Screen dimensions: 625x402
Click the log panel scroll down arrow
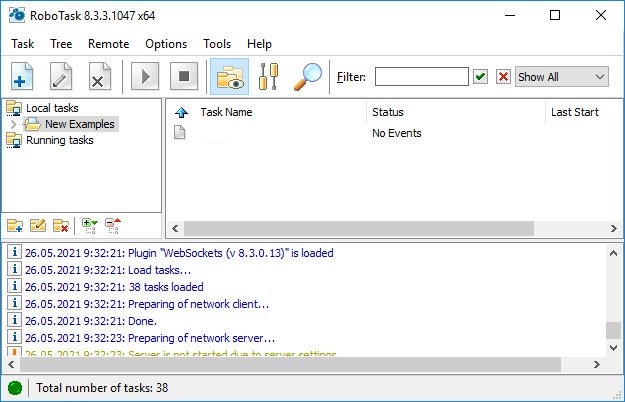coord(613,348)
